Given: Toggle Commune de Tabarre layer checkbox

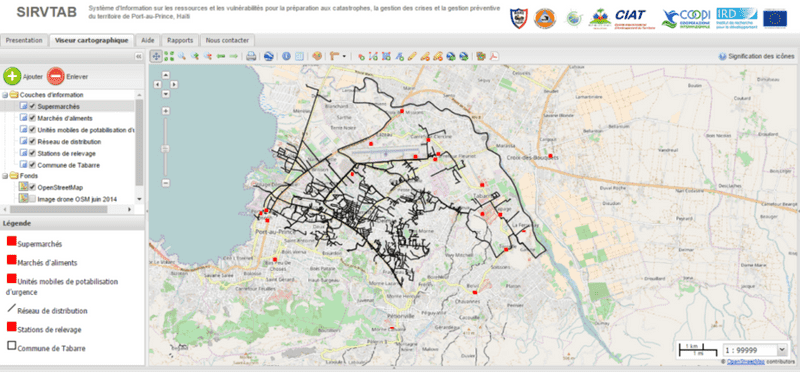Looking at the screenshot, I should (32, 165).
